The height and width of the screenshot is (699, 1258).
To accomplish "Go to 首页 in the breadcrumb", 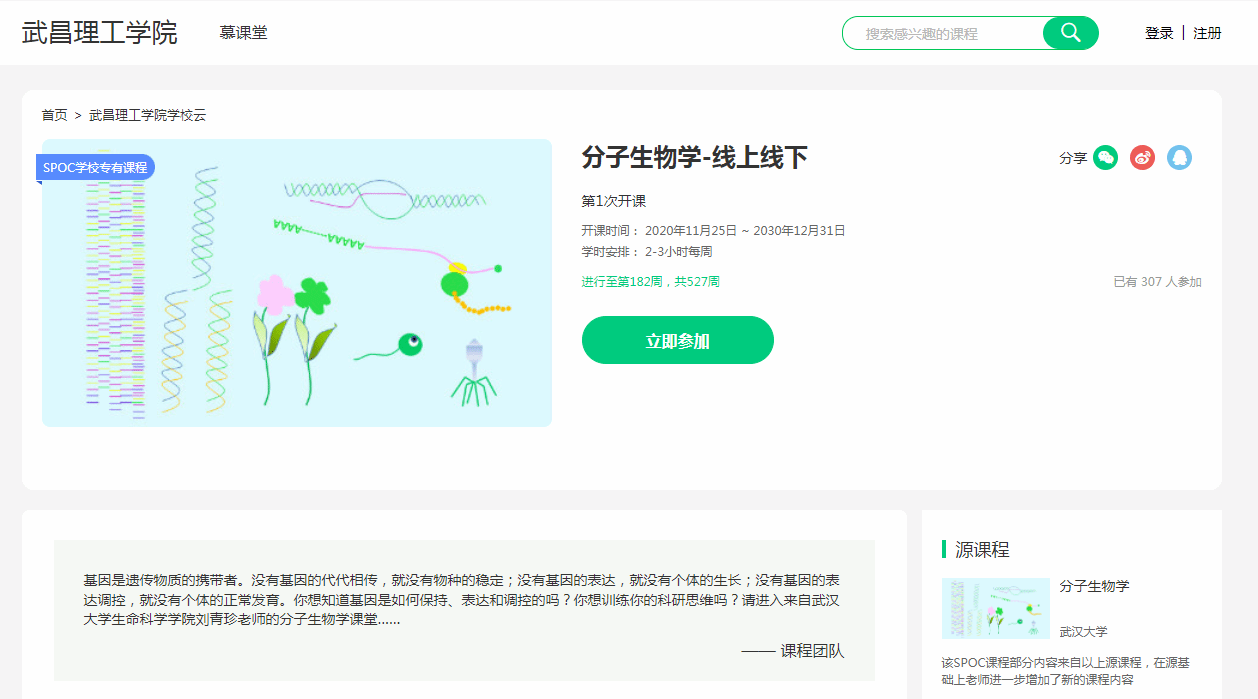I will coord(54,115).
